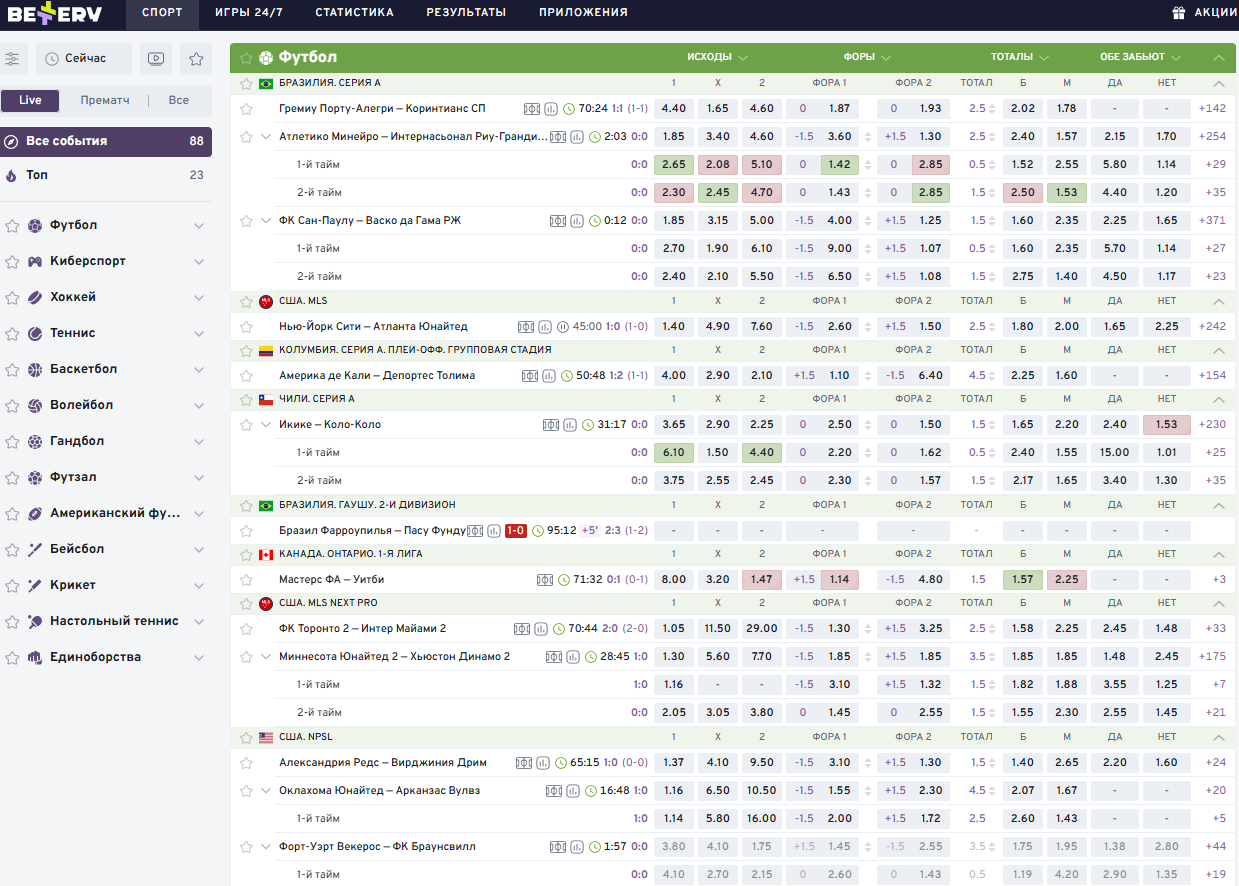Click the Настольный теннис paddle icon

click(35, 621)
